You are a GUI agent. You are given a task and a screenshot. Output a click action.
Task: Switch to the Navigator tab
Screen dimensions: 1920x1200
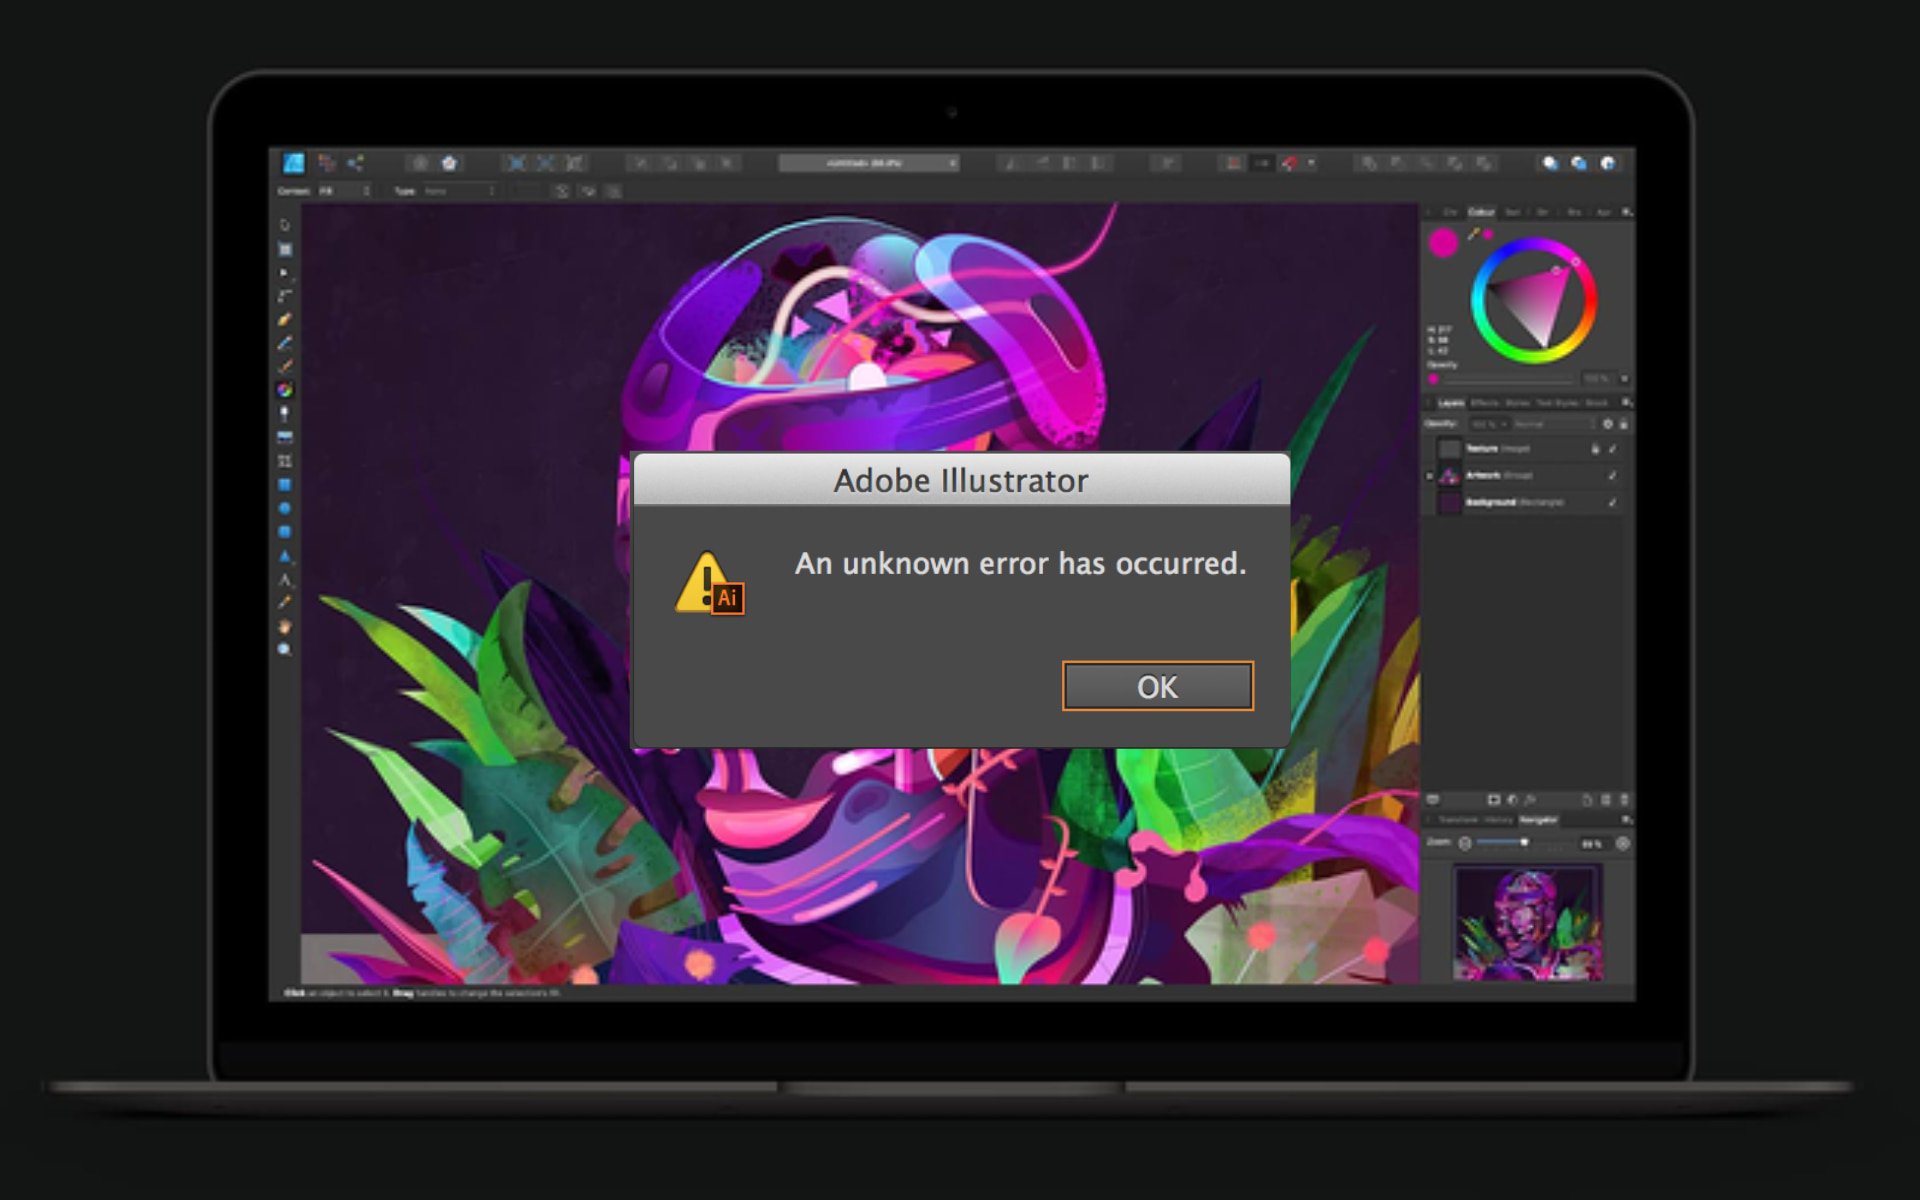(x=1539, y=820)
